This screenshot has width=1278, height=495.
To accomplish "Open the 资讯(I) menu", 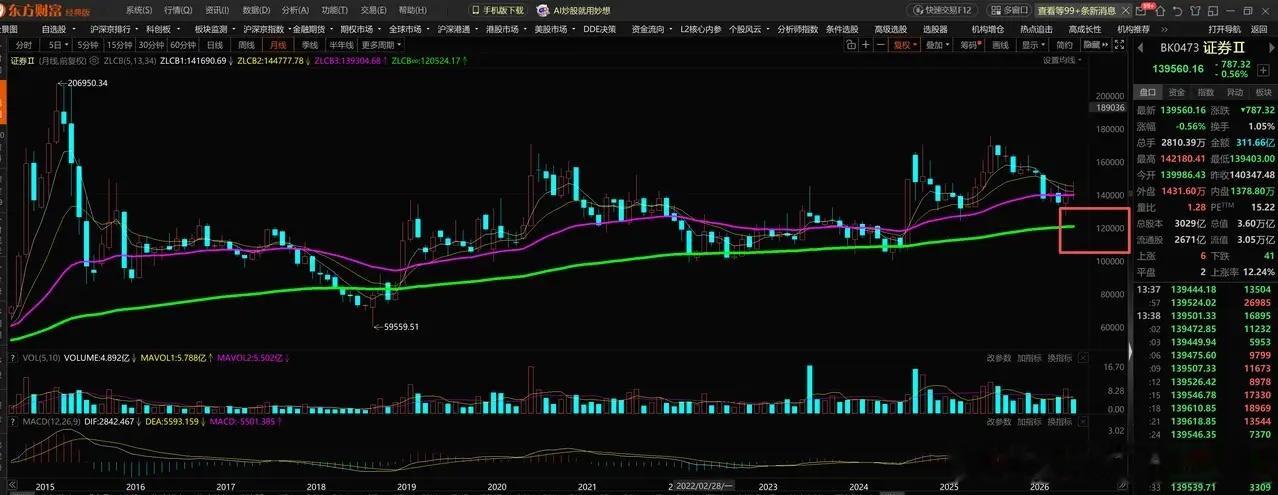I will click(x=217, y=10).
